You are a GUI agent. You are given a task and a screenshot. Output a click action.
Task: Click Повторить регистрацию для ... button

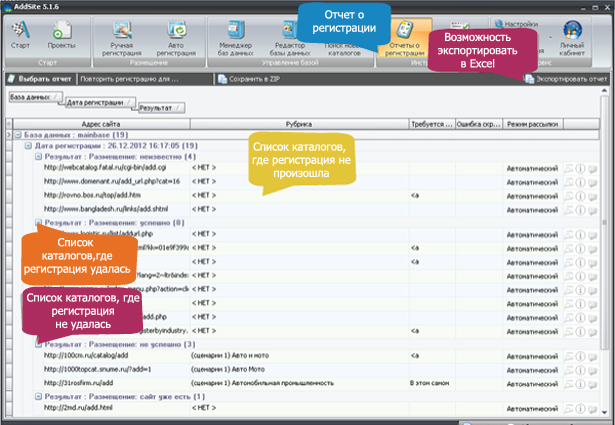[129, 79]
